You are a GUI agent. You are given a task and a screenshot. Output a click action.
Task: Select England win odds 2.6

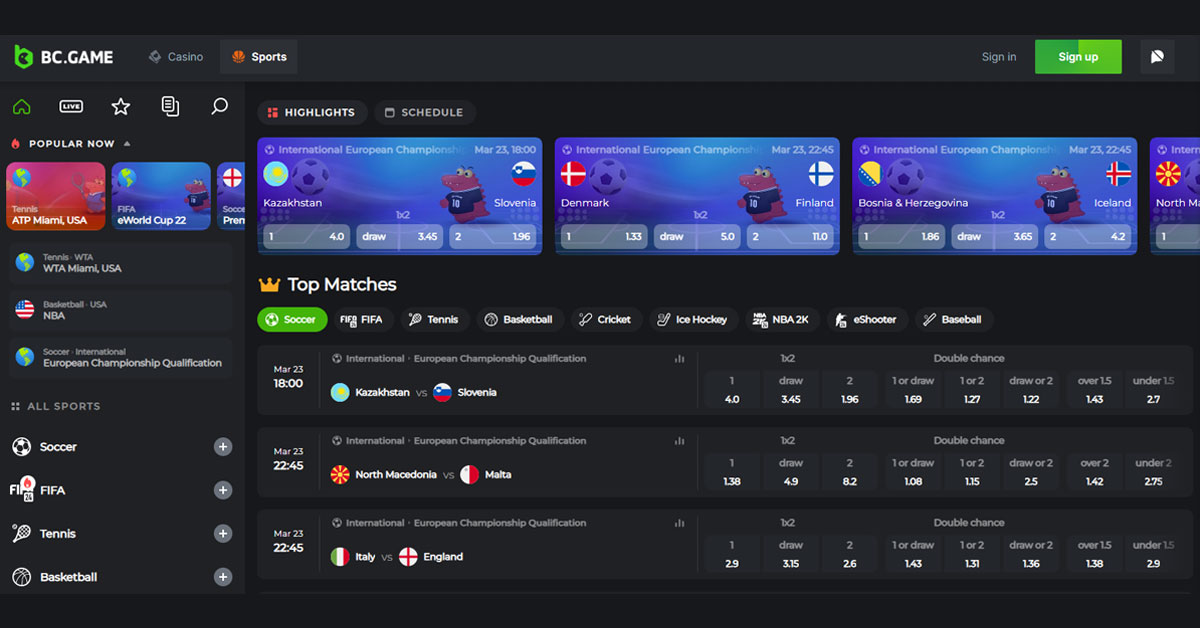point(849,554)
